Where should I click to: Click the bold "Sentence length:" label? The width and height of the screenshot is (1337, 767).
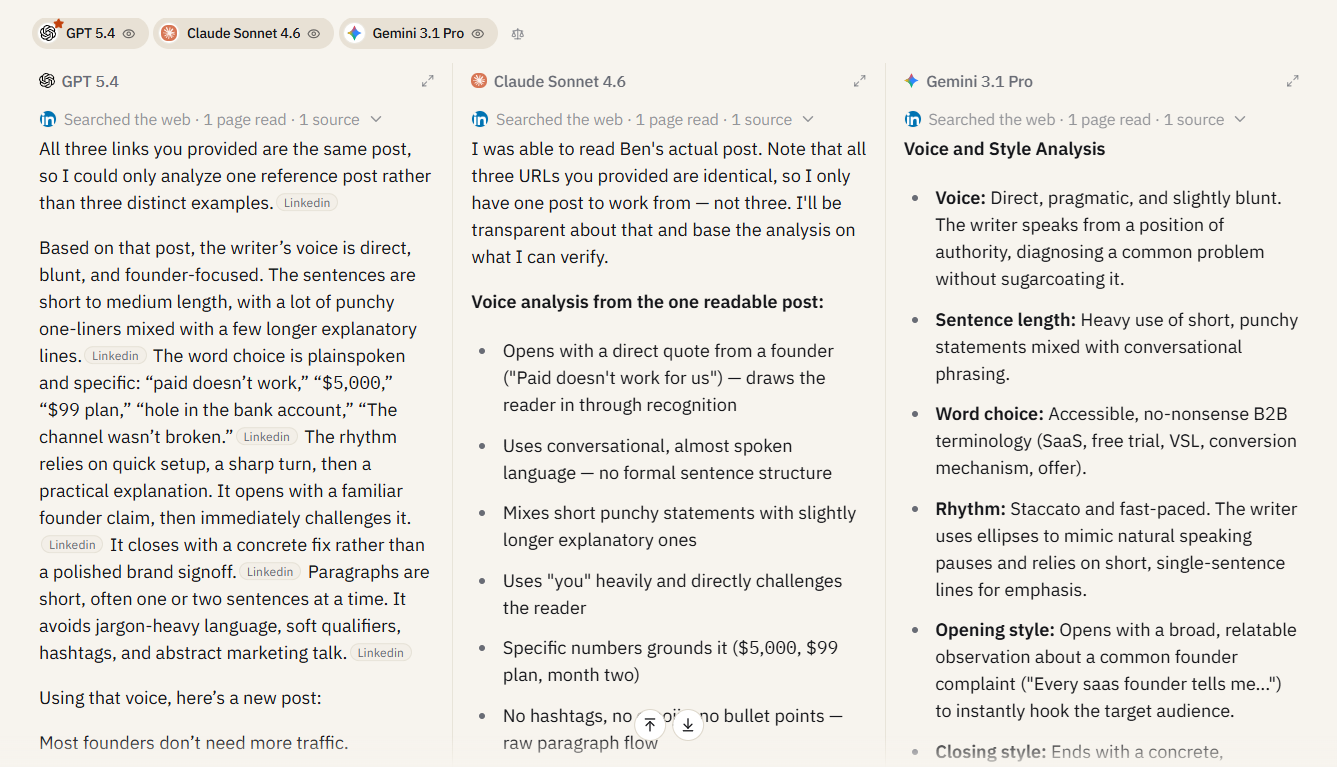[x=1006, y=320]
